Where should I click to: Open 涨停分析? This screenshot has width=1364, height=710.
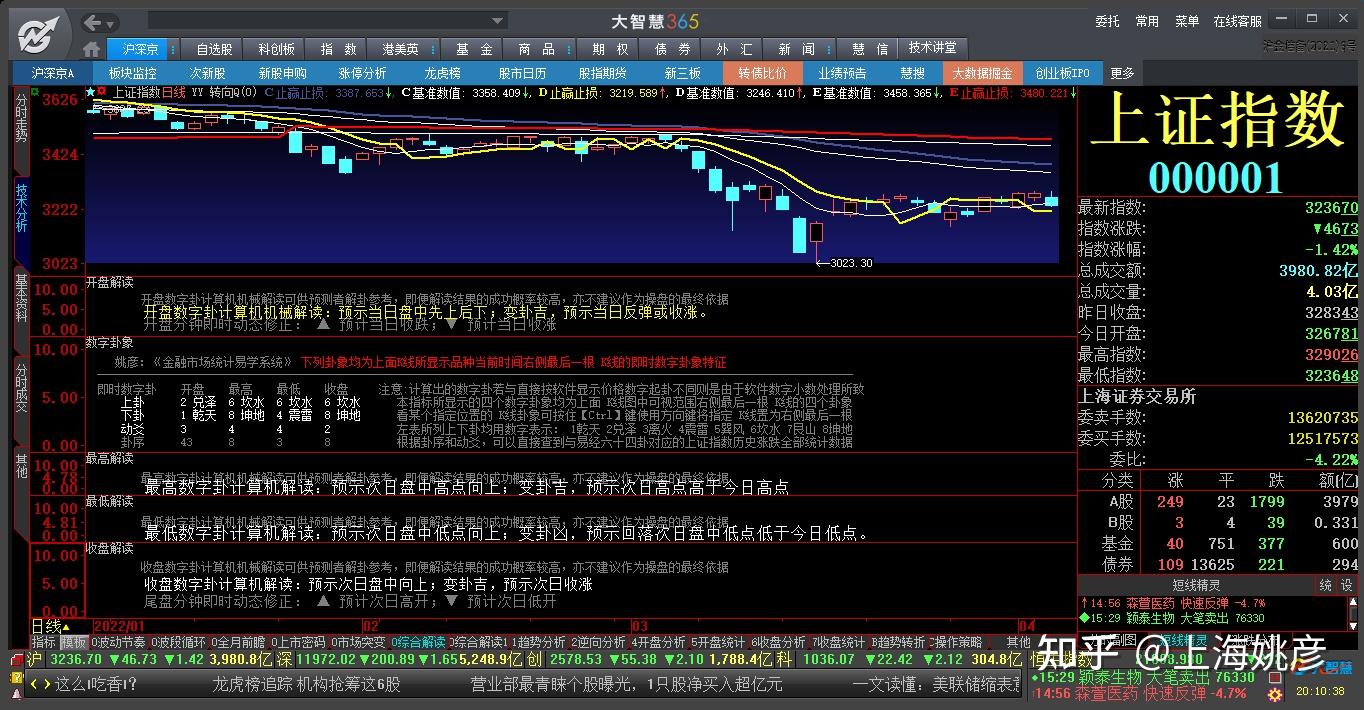(x=362, y=73)
